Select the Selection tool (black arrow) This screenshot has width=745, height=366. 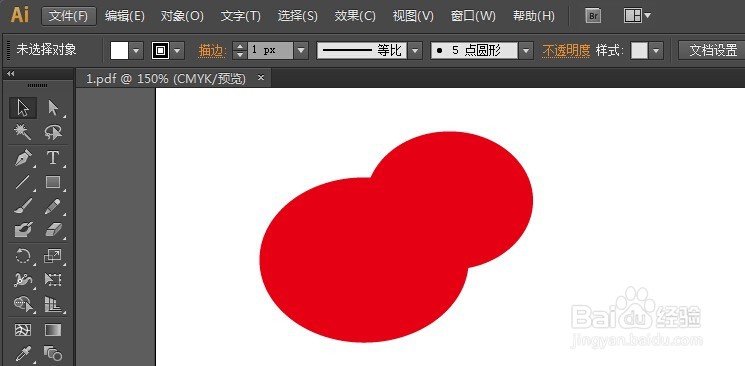(23, 108)
